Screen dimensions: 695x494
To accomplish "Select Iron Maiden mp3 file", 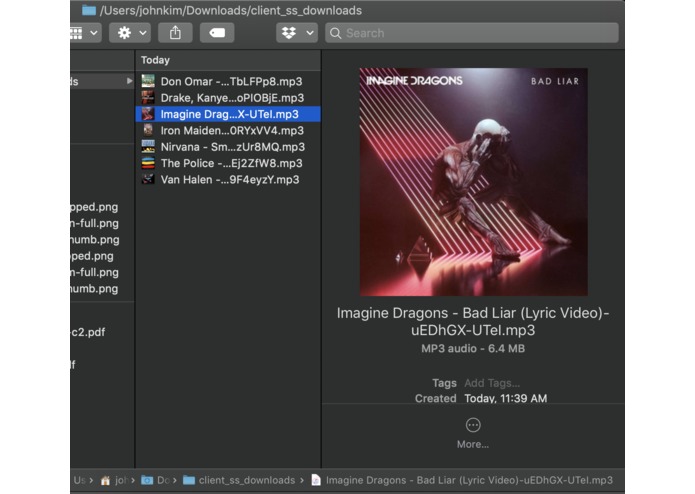I will (x=228, y=131).
